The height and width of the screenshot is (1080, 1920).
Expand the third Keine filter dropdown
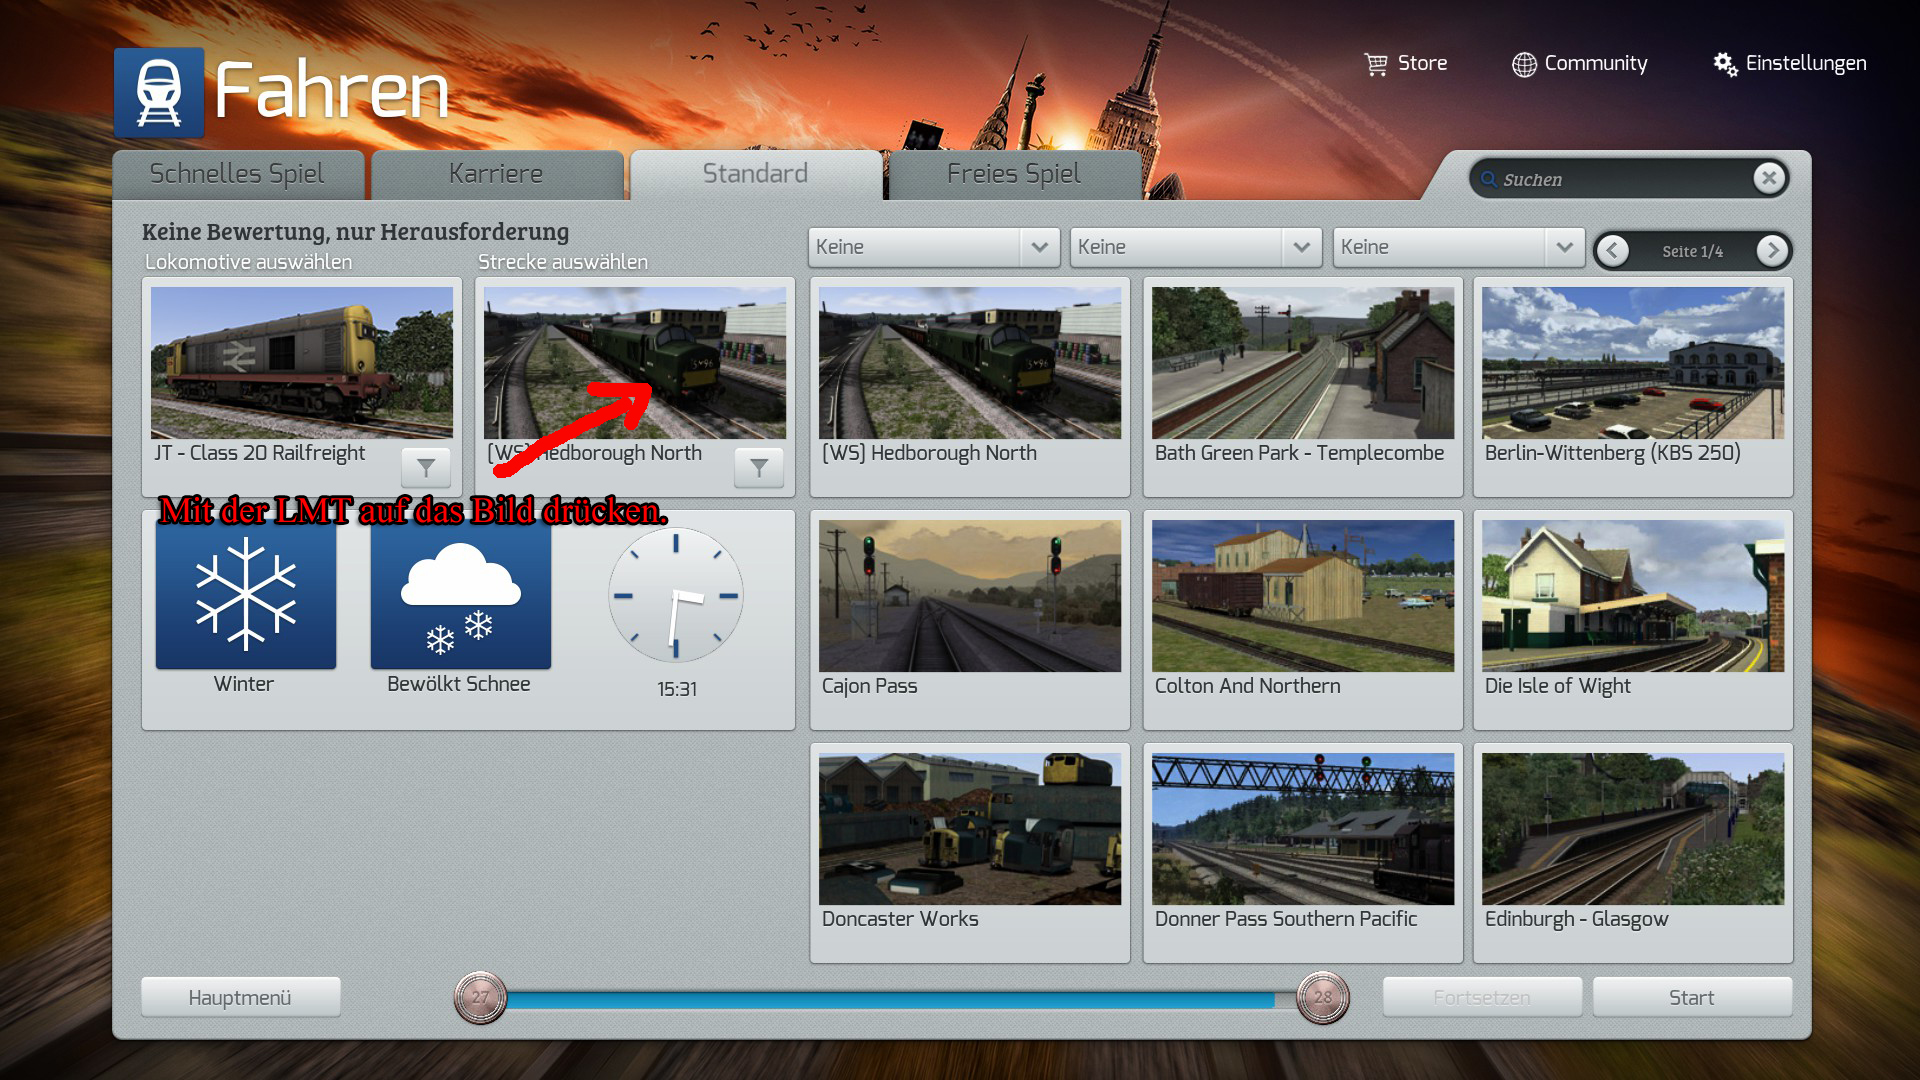[1564, 247]
